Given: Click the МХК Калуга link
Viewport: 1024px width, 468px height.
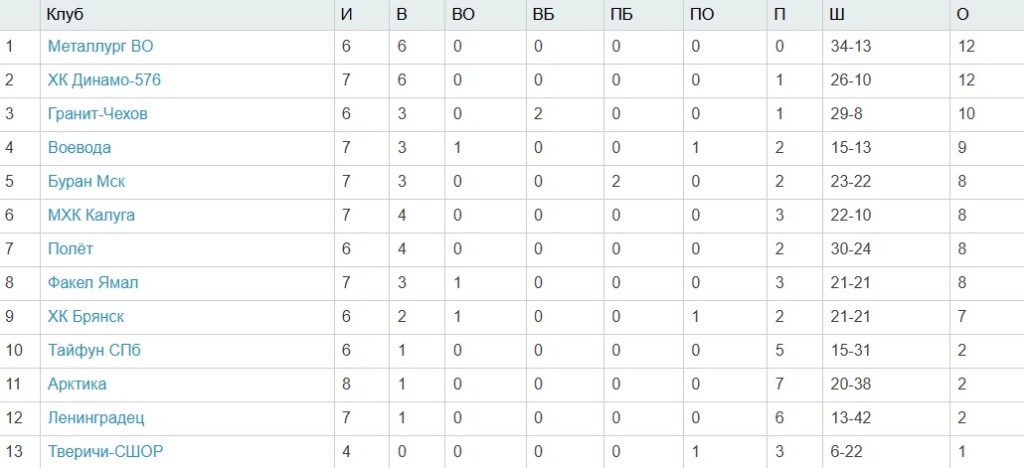Looking at the screenshot, I should tap(91, 215).
